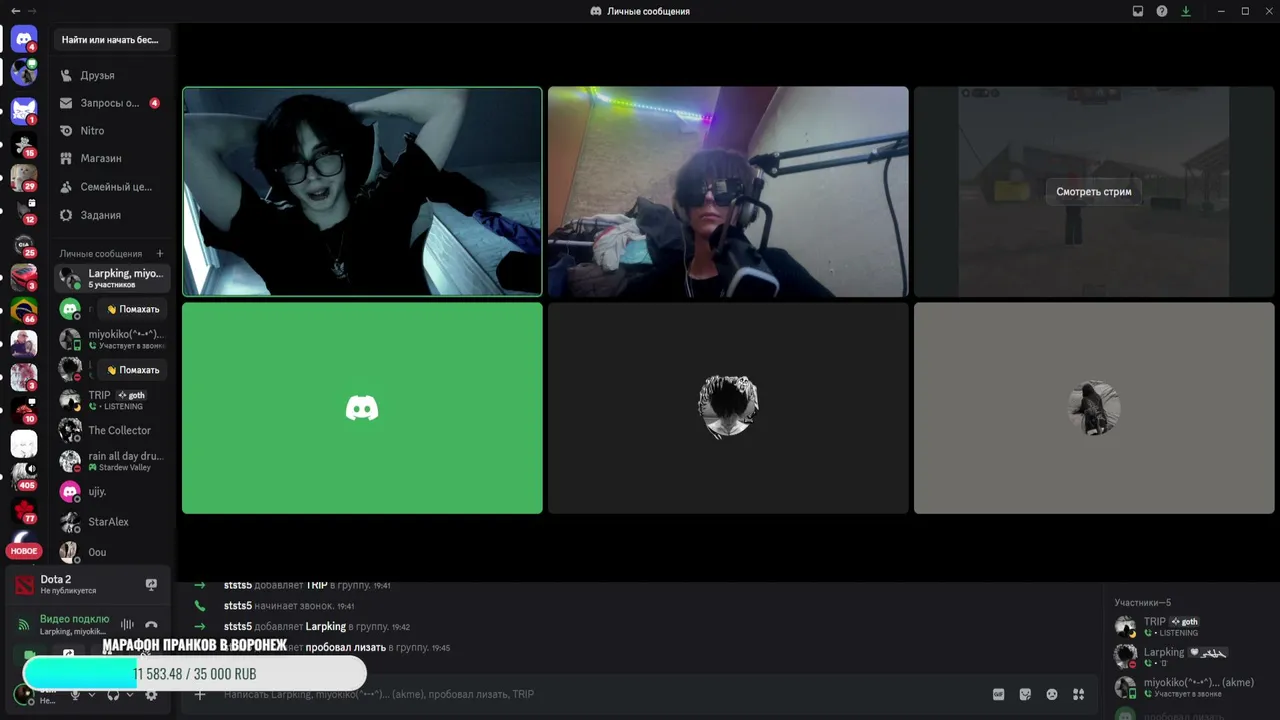This screenshot has width=1280, height=720.
Task: Toggle noise suppression waveform icon
Action: 127,625
